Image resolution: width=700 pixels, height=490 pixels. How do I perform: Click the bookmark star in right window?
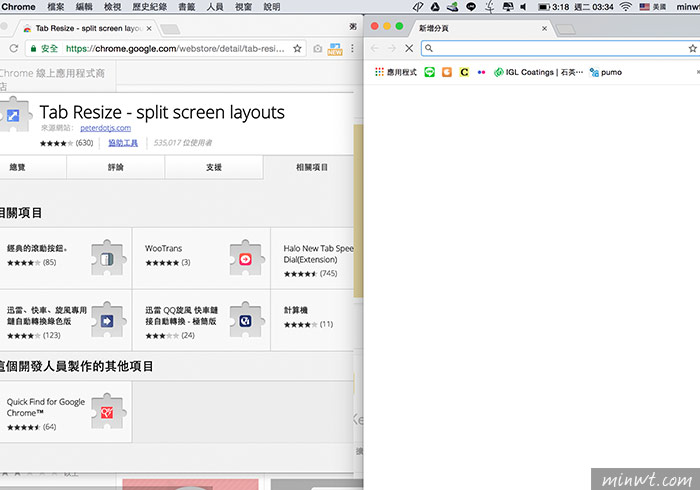coord(692,48)
